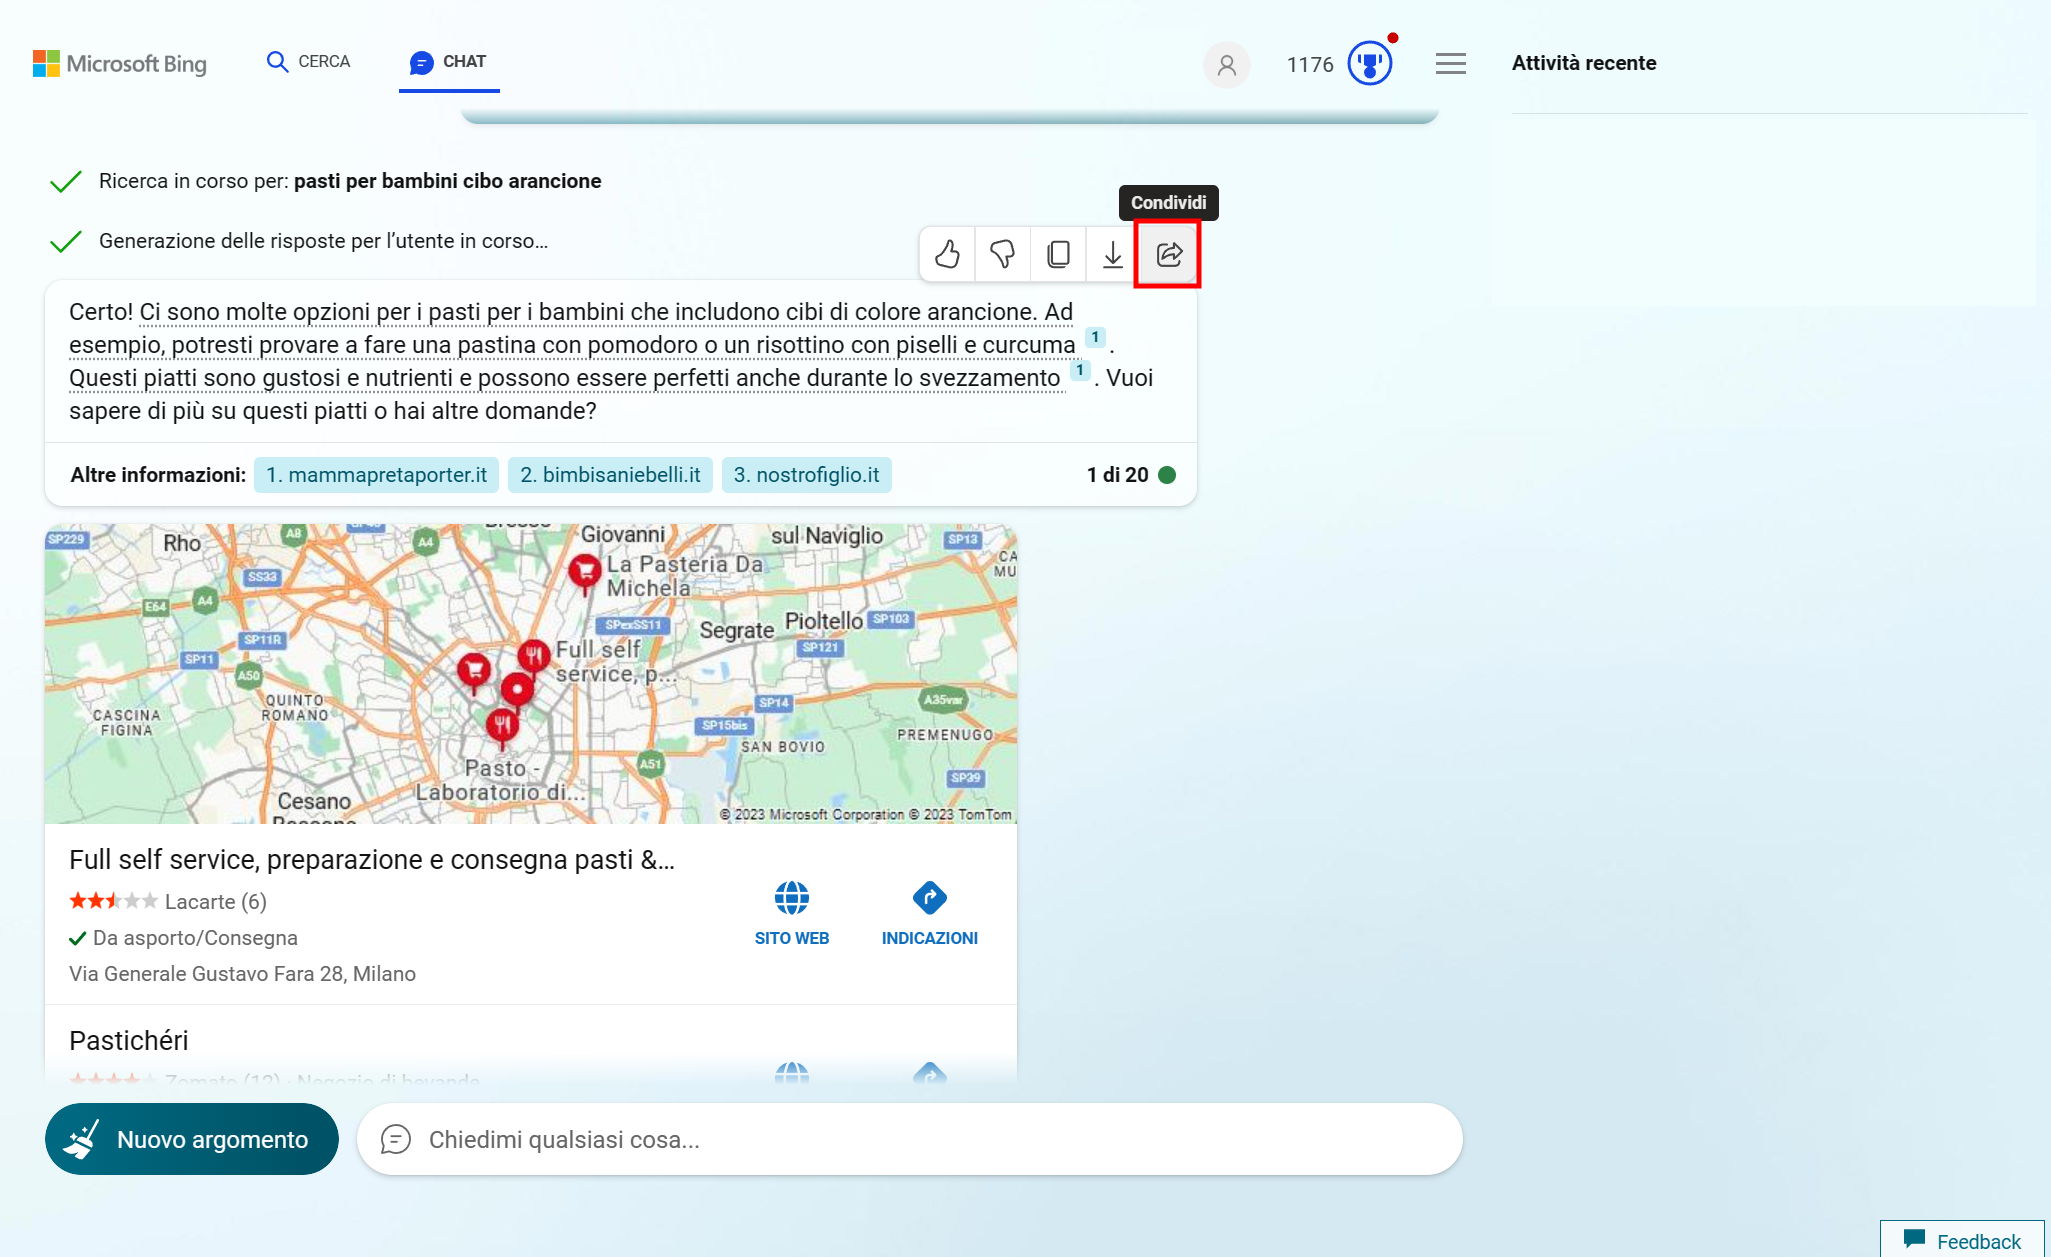This screenshot has width=2051, height=1257.
Task: Dislike the response with thumbs down
Action: [x=1002, y=254]
